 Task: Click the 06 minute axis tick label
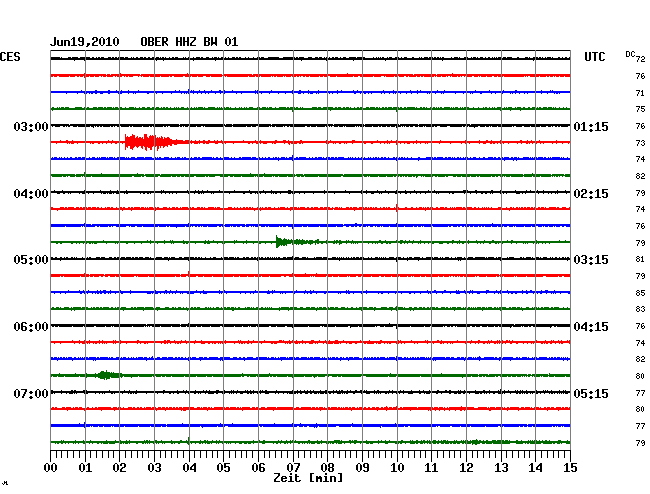pos(258,468)
